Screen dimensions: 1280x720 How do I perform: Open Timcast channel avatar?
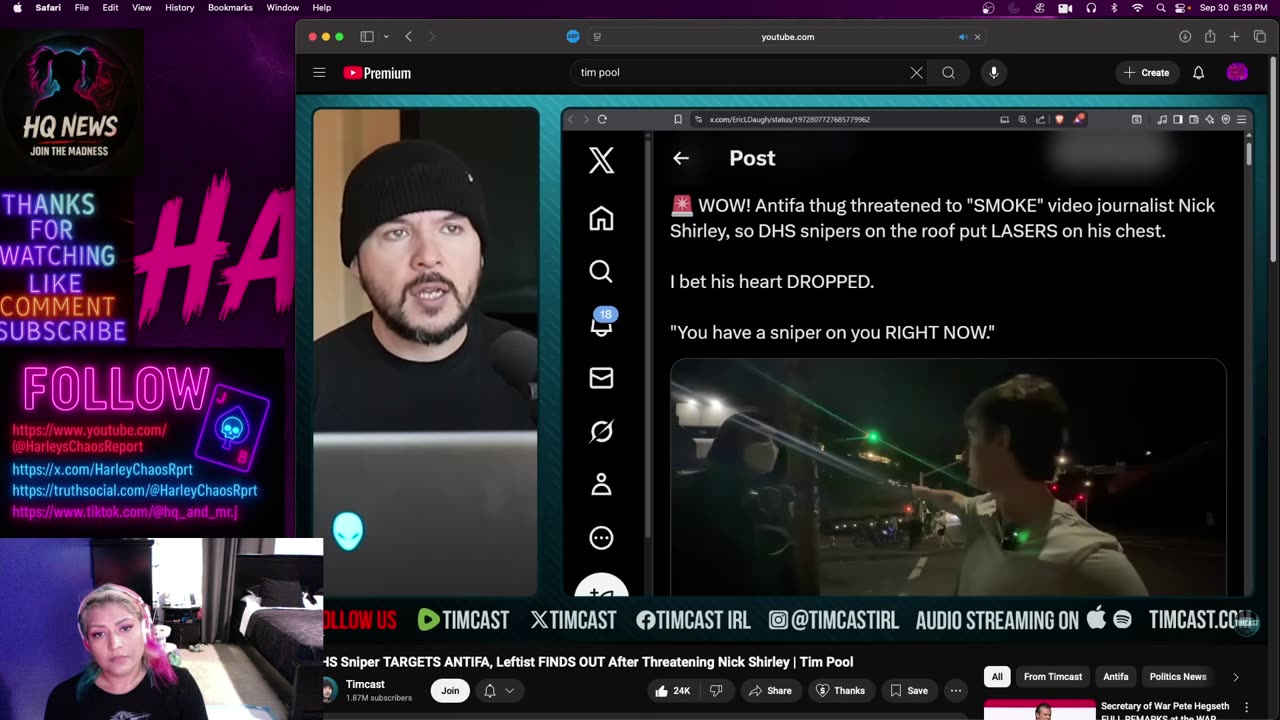coord(329,690)
